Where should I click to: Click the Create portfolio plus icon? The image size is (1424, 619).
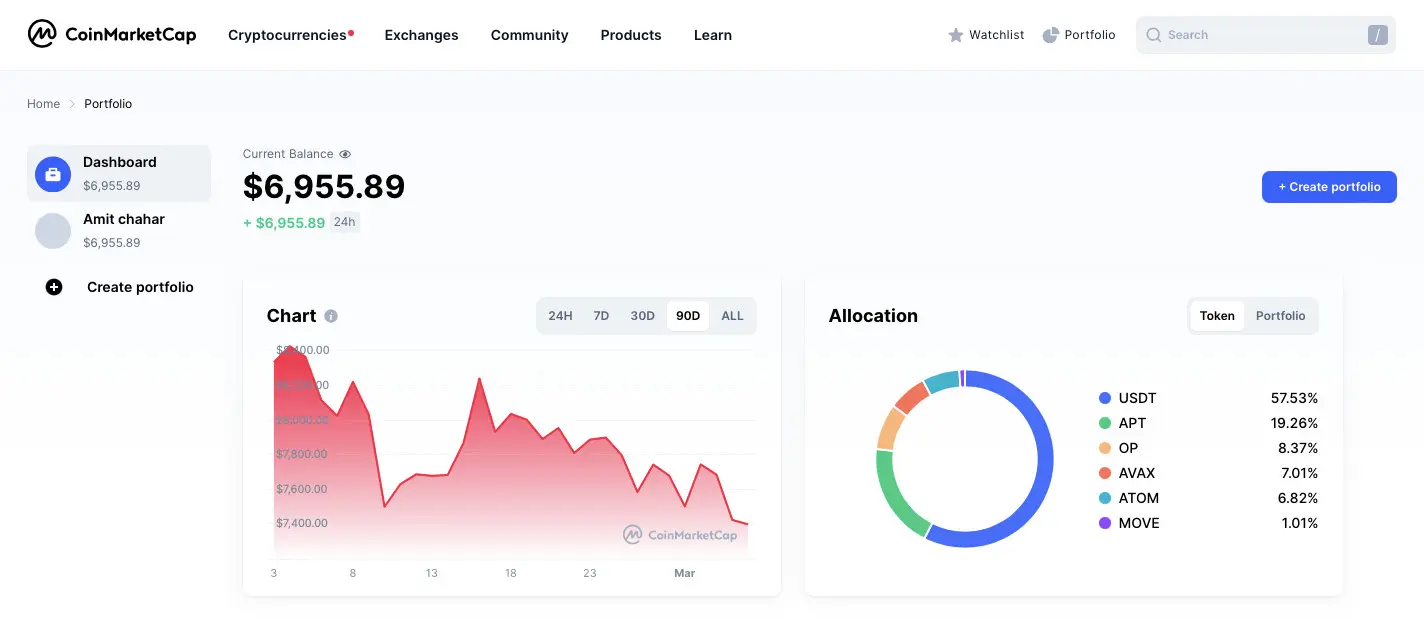[x=53, y=287]
